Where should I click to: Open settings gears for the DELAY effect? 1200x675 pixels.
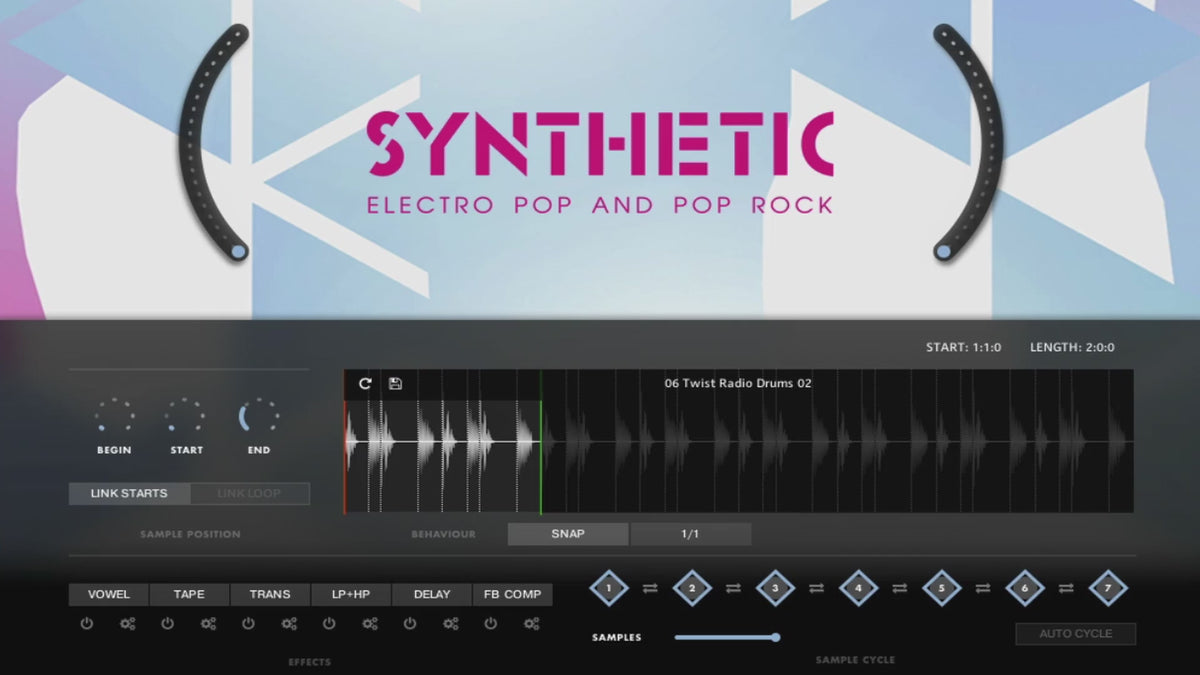451,624
